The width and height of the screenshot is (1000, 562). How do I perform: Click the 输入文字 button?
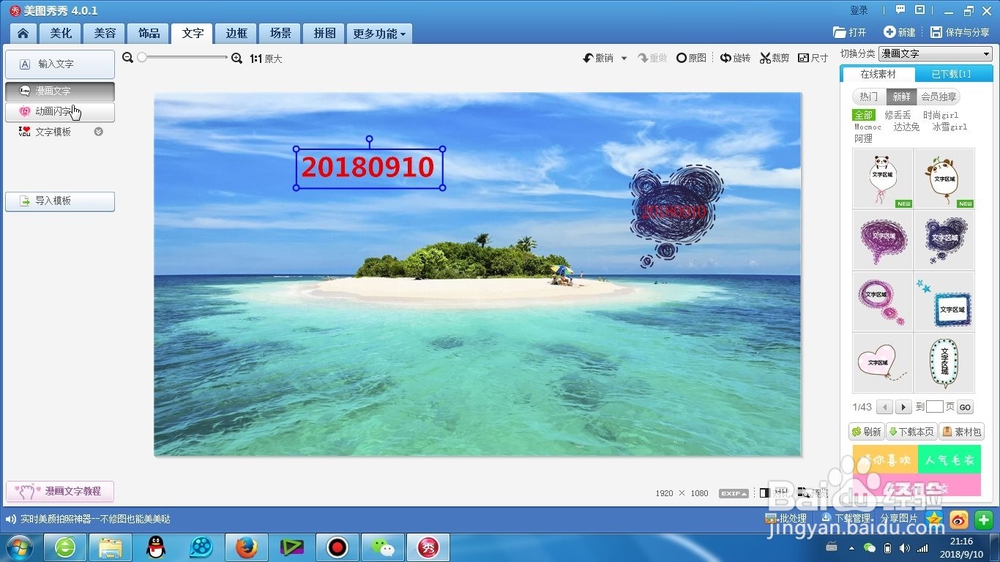click(x=60, y=64)
